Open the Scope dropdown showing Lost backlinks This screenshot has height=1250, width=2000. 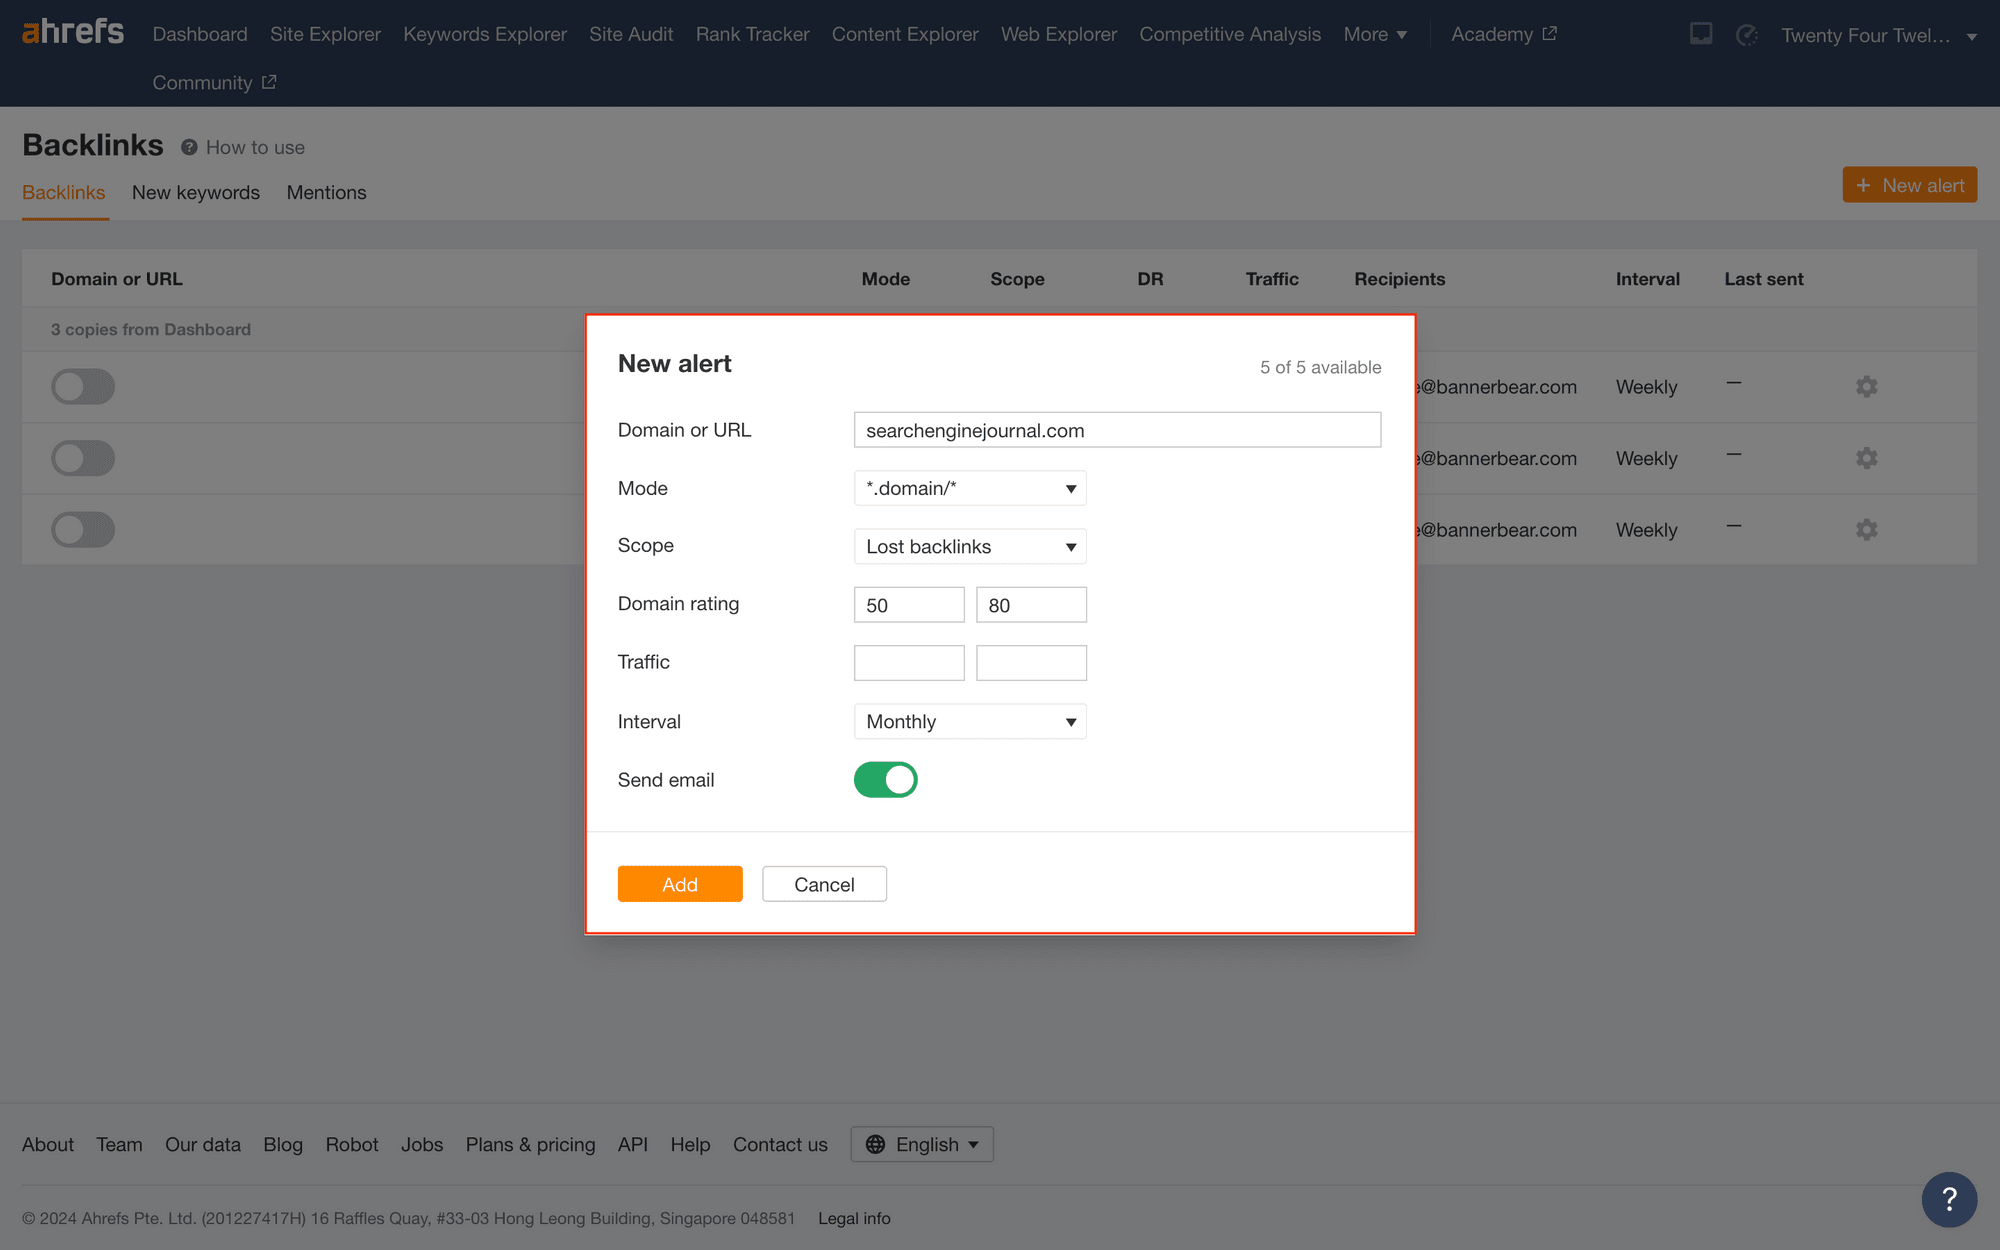pos(970,546)
